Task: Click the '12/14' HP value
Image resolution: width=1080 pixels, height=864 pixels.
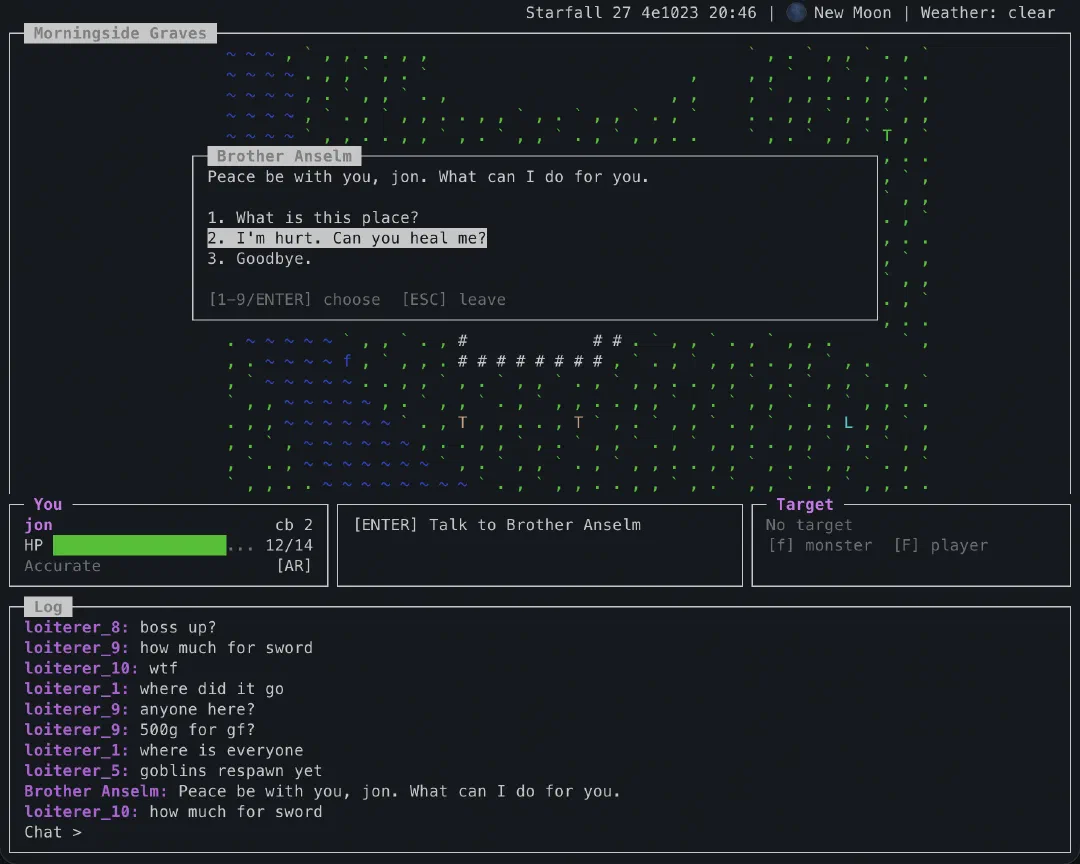Action: (x=289, y=546)
